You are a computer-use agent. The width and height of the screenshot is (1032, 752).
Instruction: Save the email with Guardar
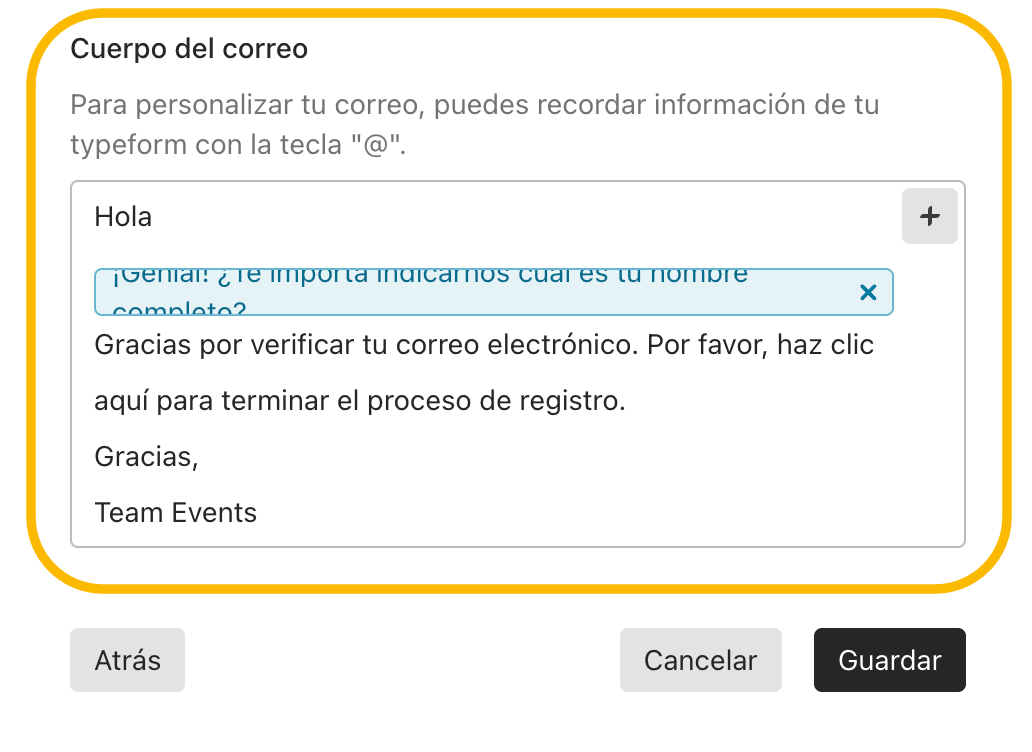coord(889,660)
